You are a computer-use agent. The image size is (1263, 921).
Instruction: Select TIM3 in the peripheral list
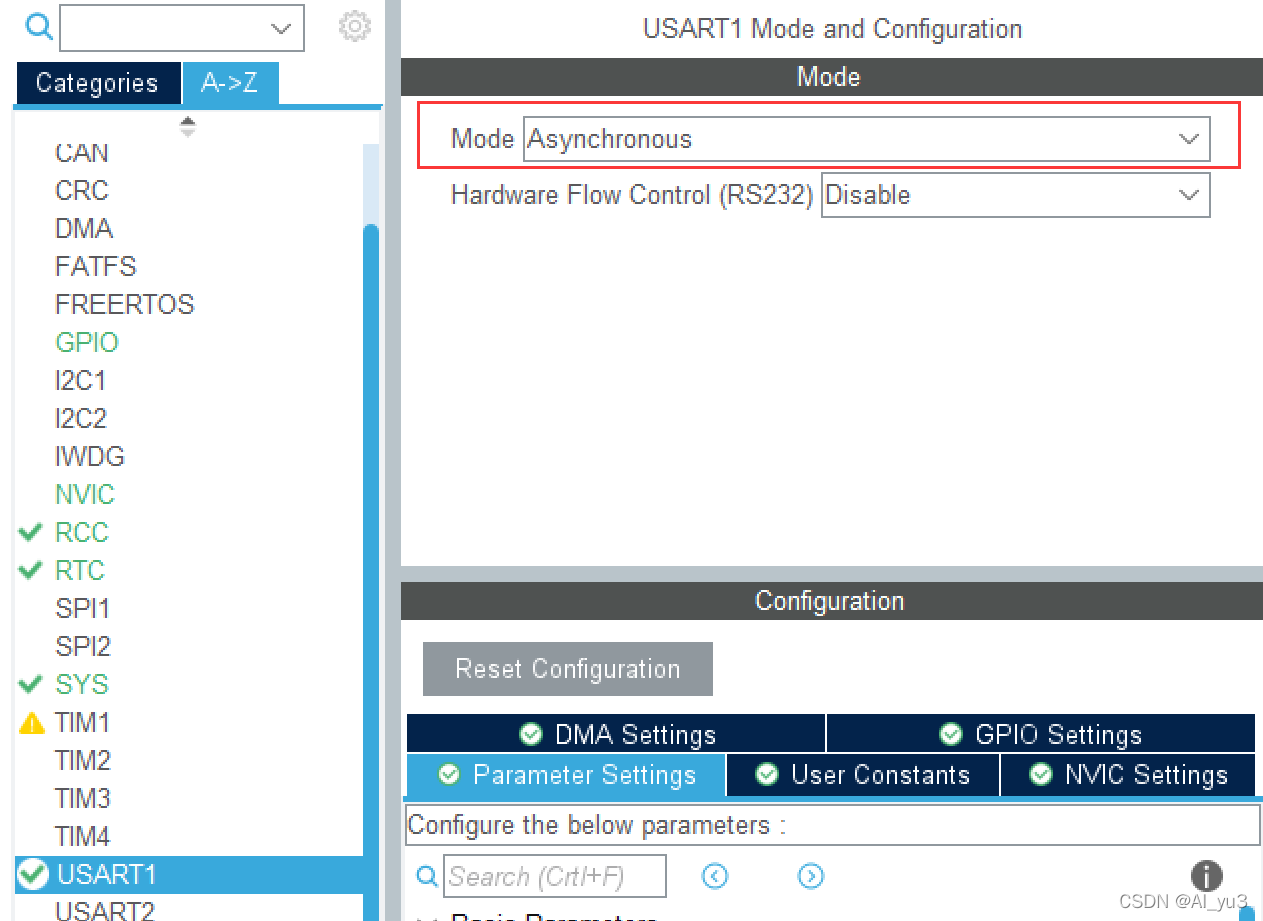click(83, 798)
